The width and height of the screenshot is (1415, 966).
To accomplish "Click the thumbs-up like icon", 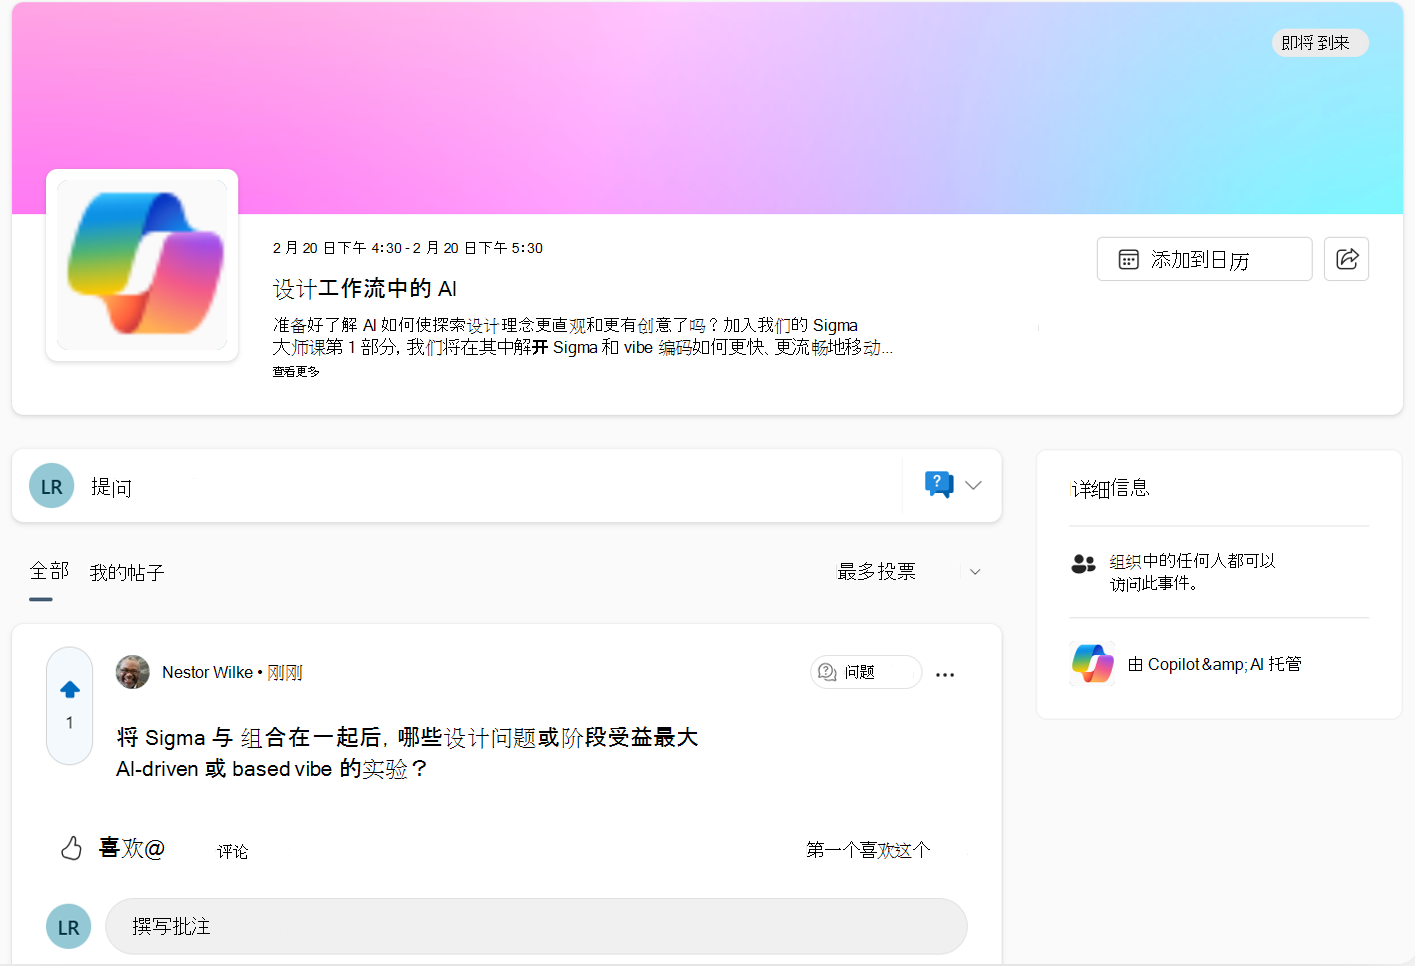I will [x=72, y=849].
